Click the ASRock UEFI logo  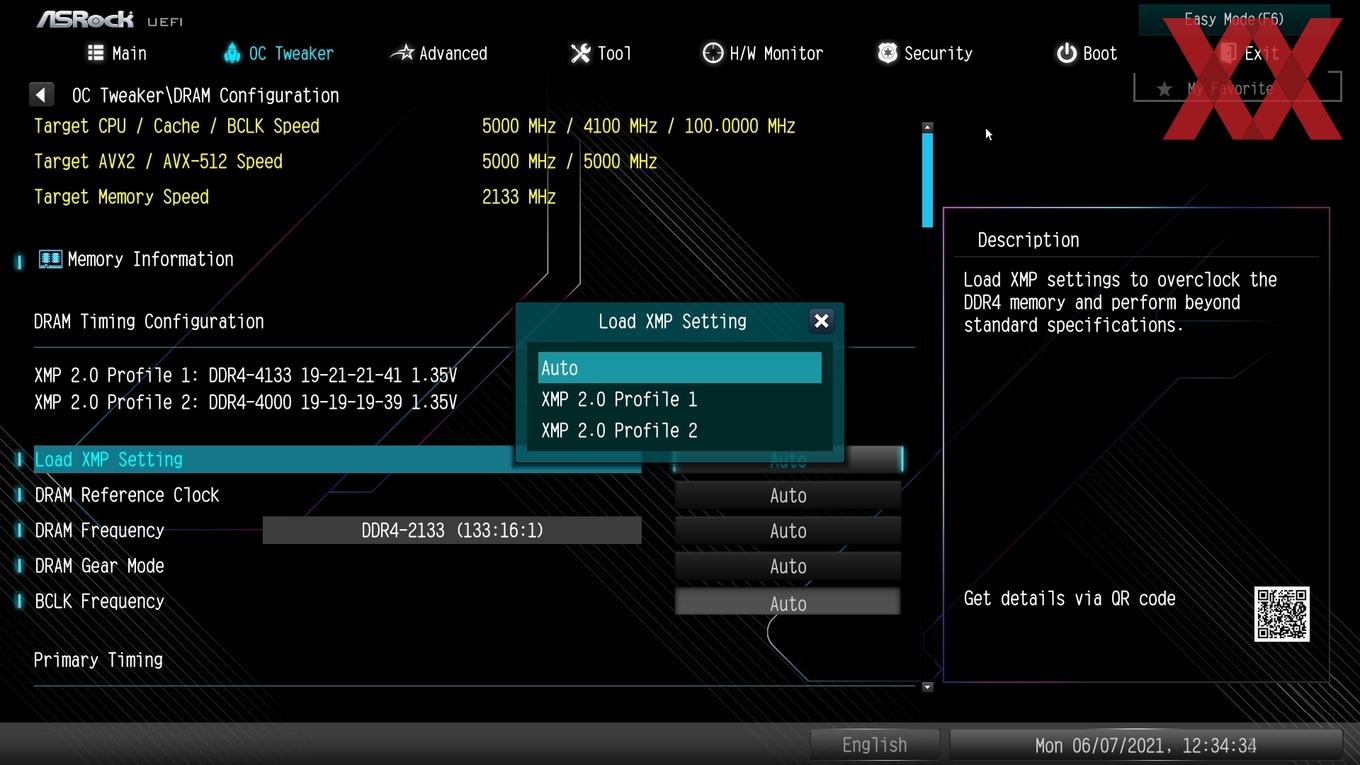point(110,19)
